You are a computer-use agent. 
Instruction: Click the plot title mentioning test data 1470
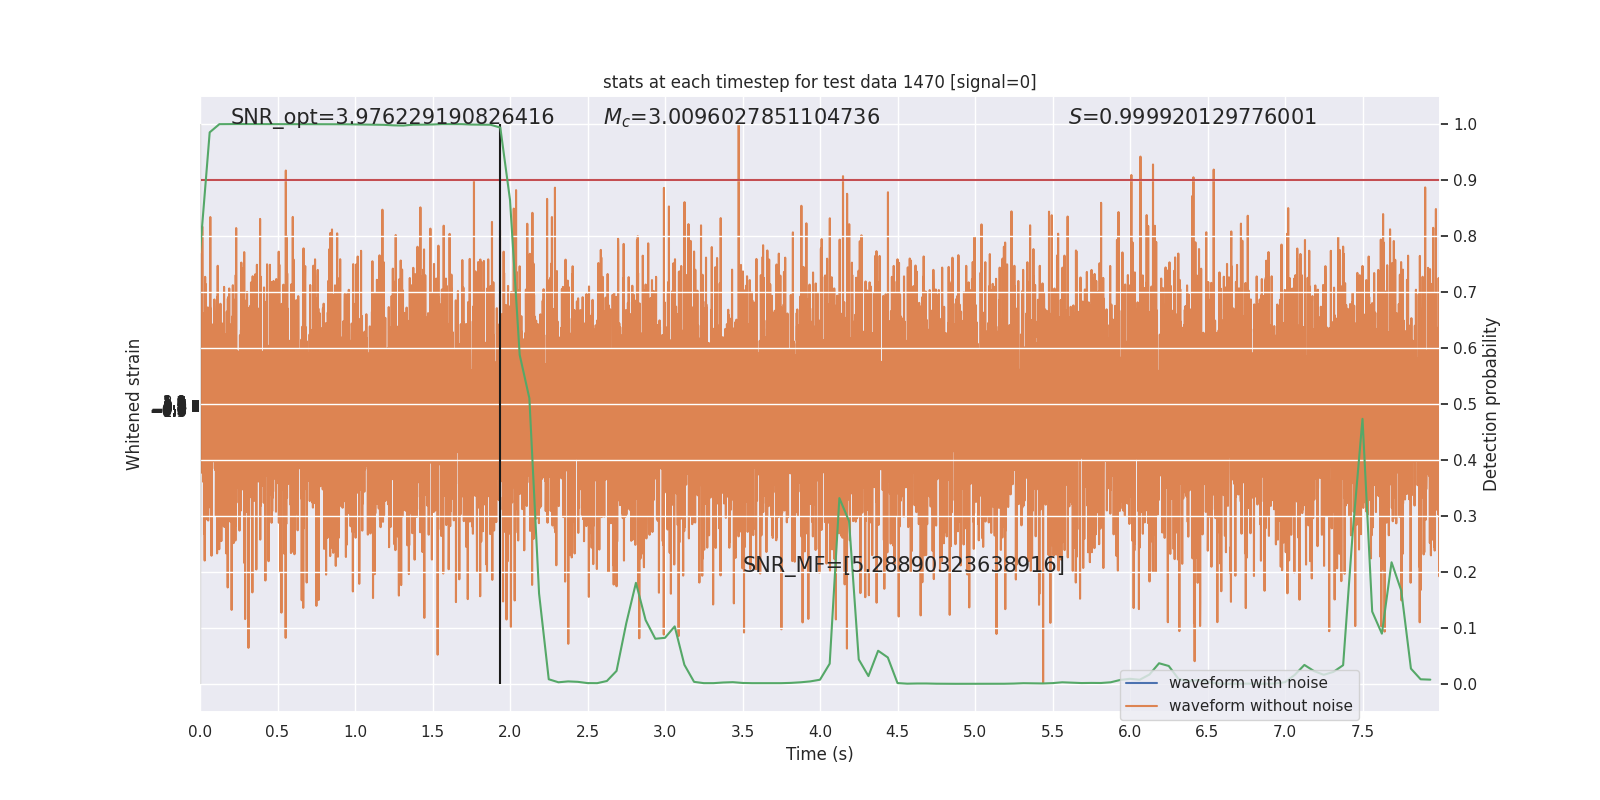point(819,82)
